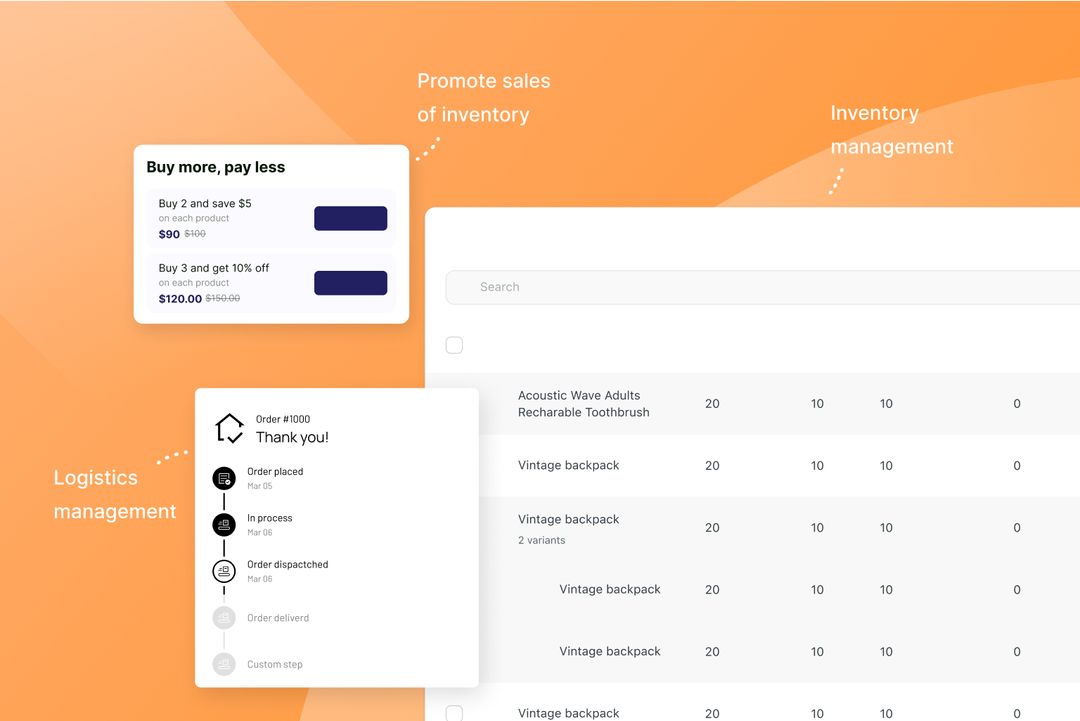Check the select-all checkbox above the product table

(x=454, y=345)
